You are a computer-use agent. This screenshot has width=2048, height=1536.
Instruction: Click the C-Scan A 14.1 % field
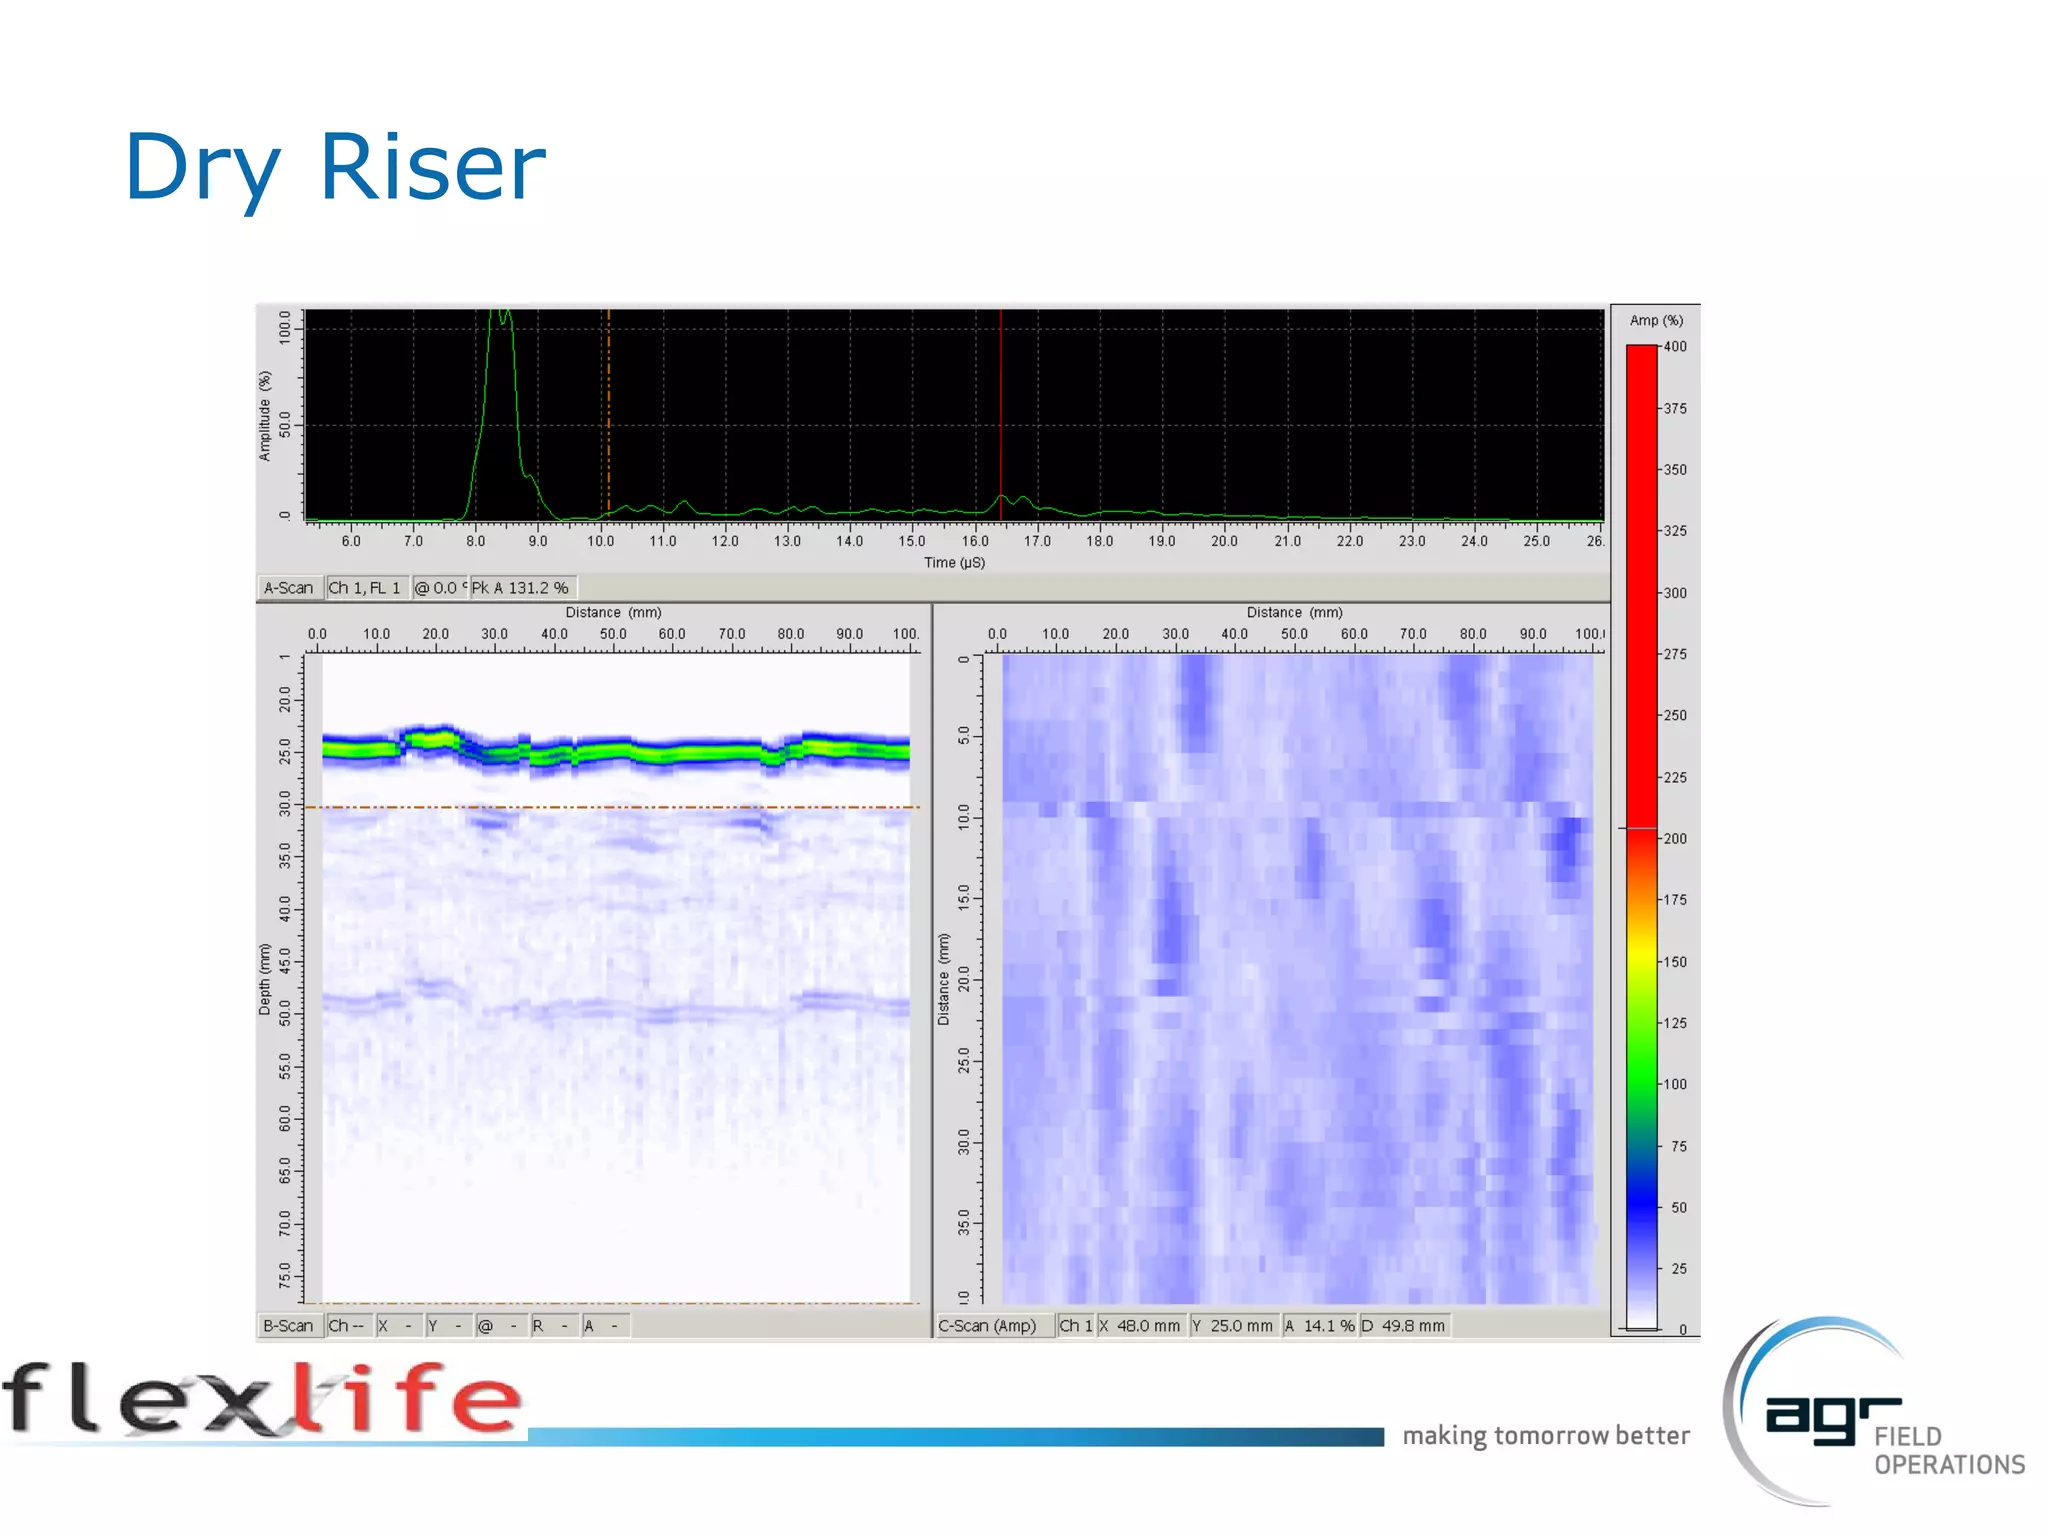tap(1319, 1326)
